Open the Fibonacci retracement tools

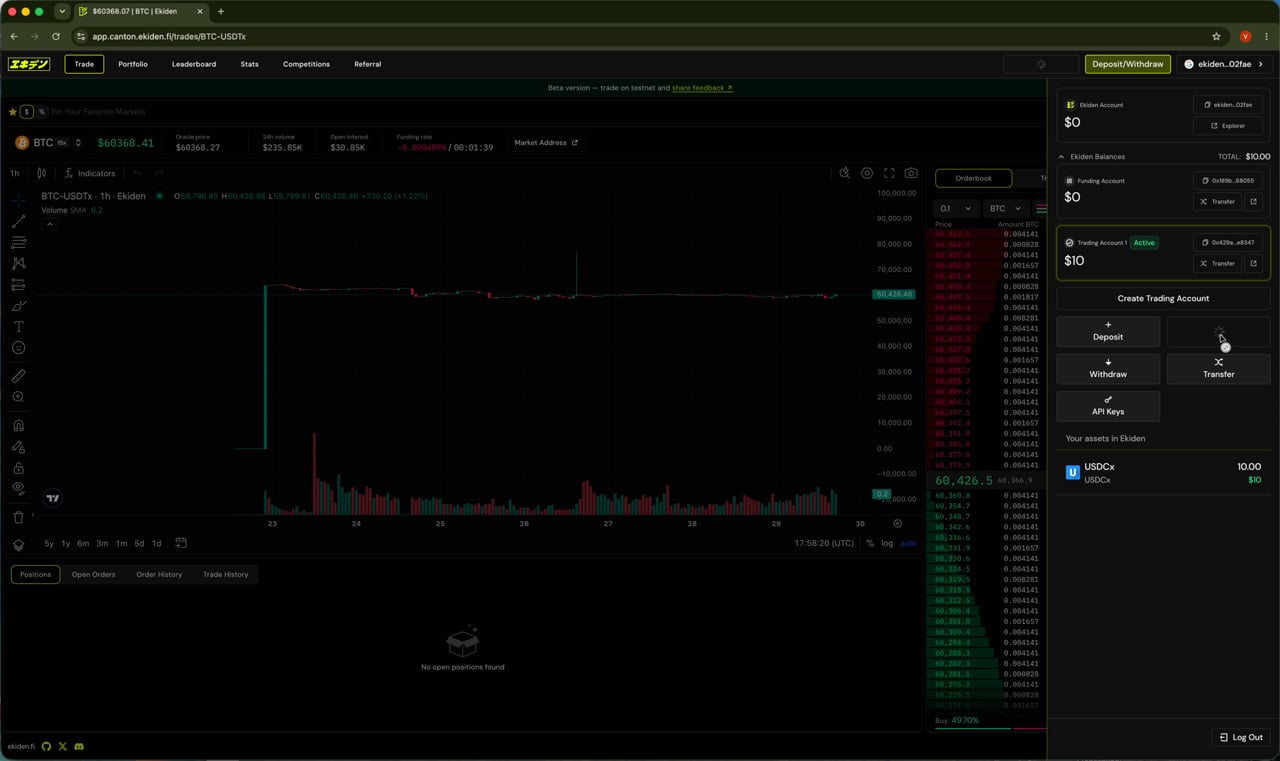(18, 242)
